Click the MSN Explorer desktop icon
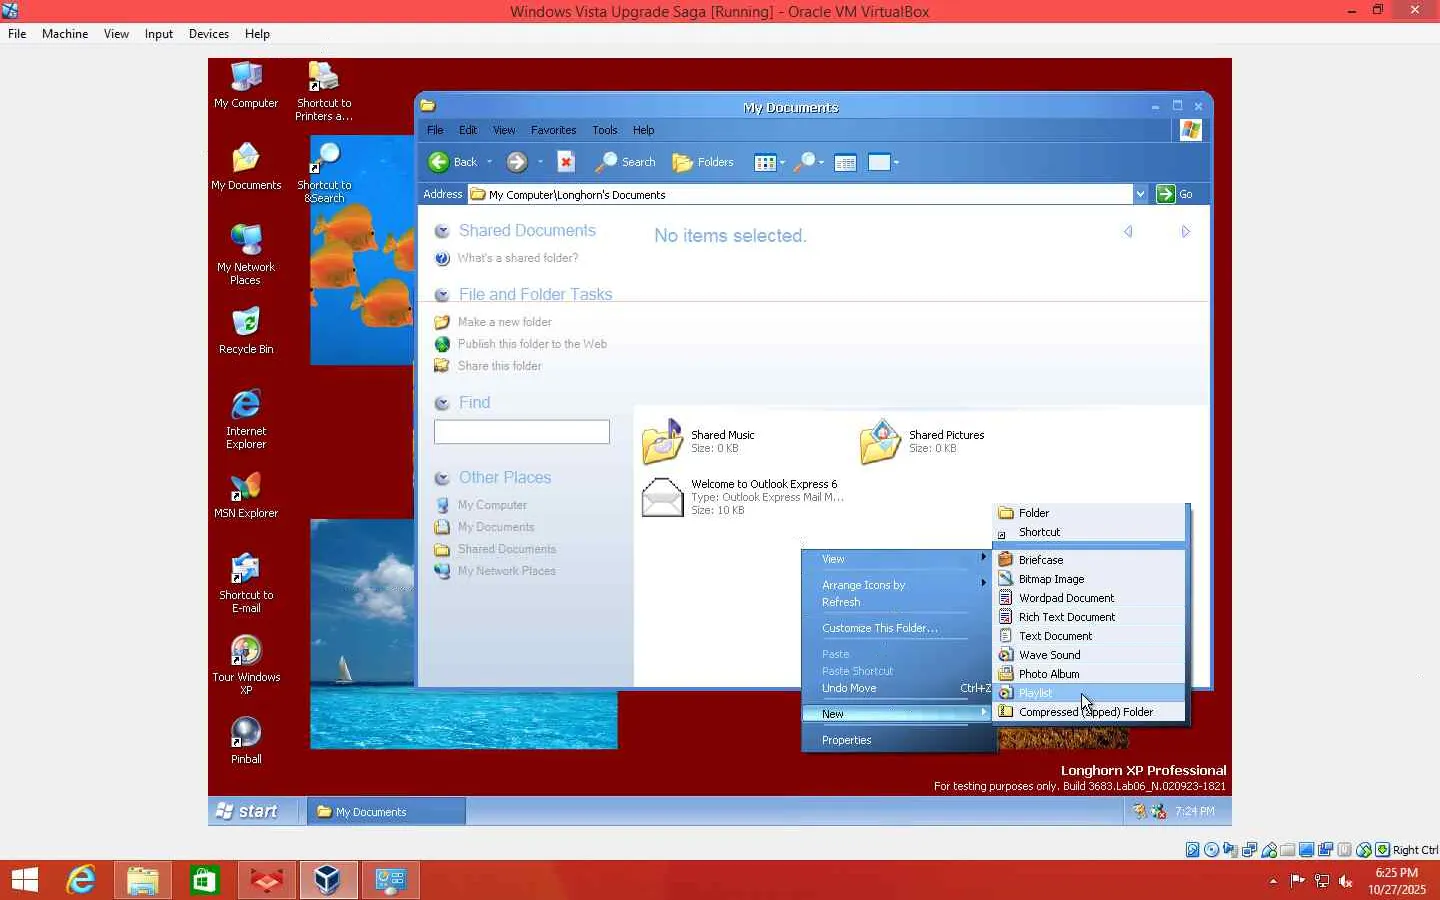Screen dimensions: 1440x900 [x=246, y=495]
